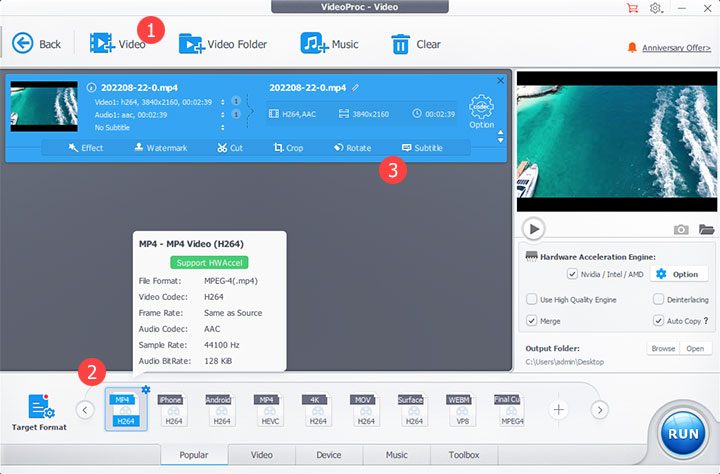Go back using the Back arrow icon
This screenshot has height=474, width=720.
(x=22, y=44)
